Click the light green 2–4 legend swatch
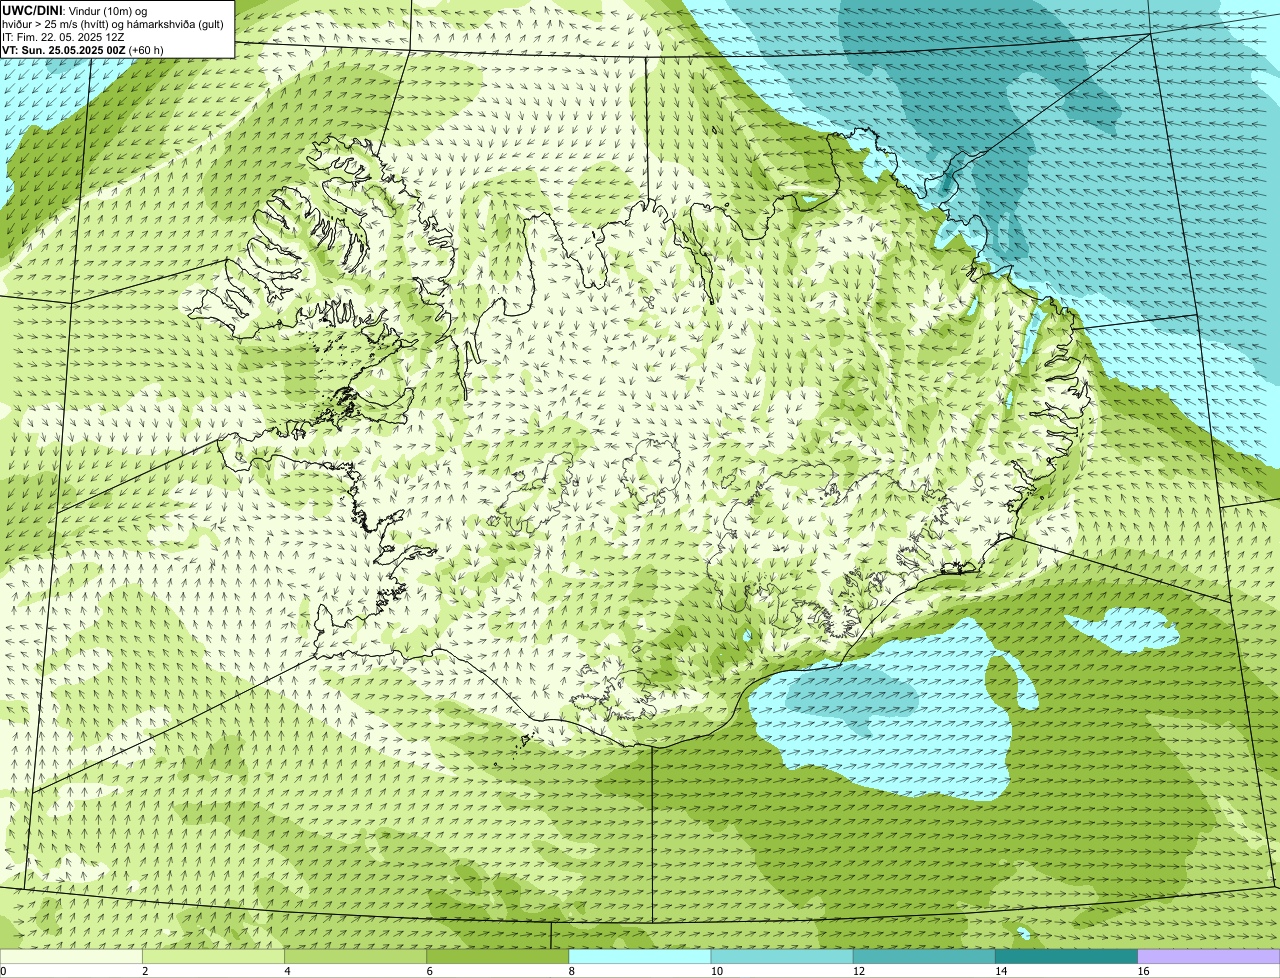The height and width of the screenshot is (978, 1280). [214, 956]
